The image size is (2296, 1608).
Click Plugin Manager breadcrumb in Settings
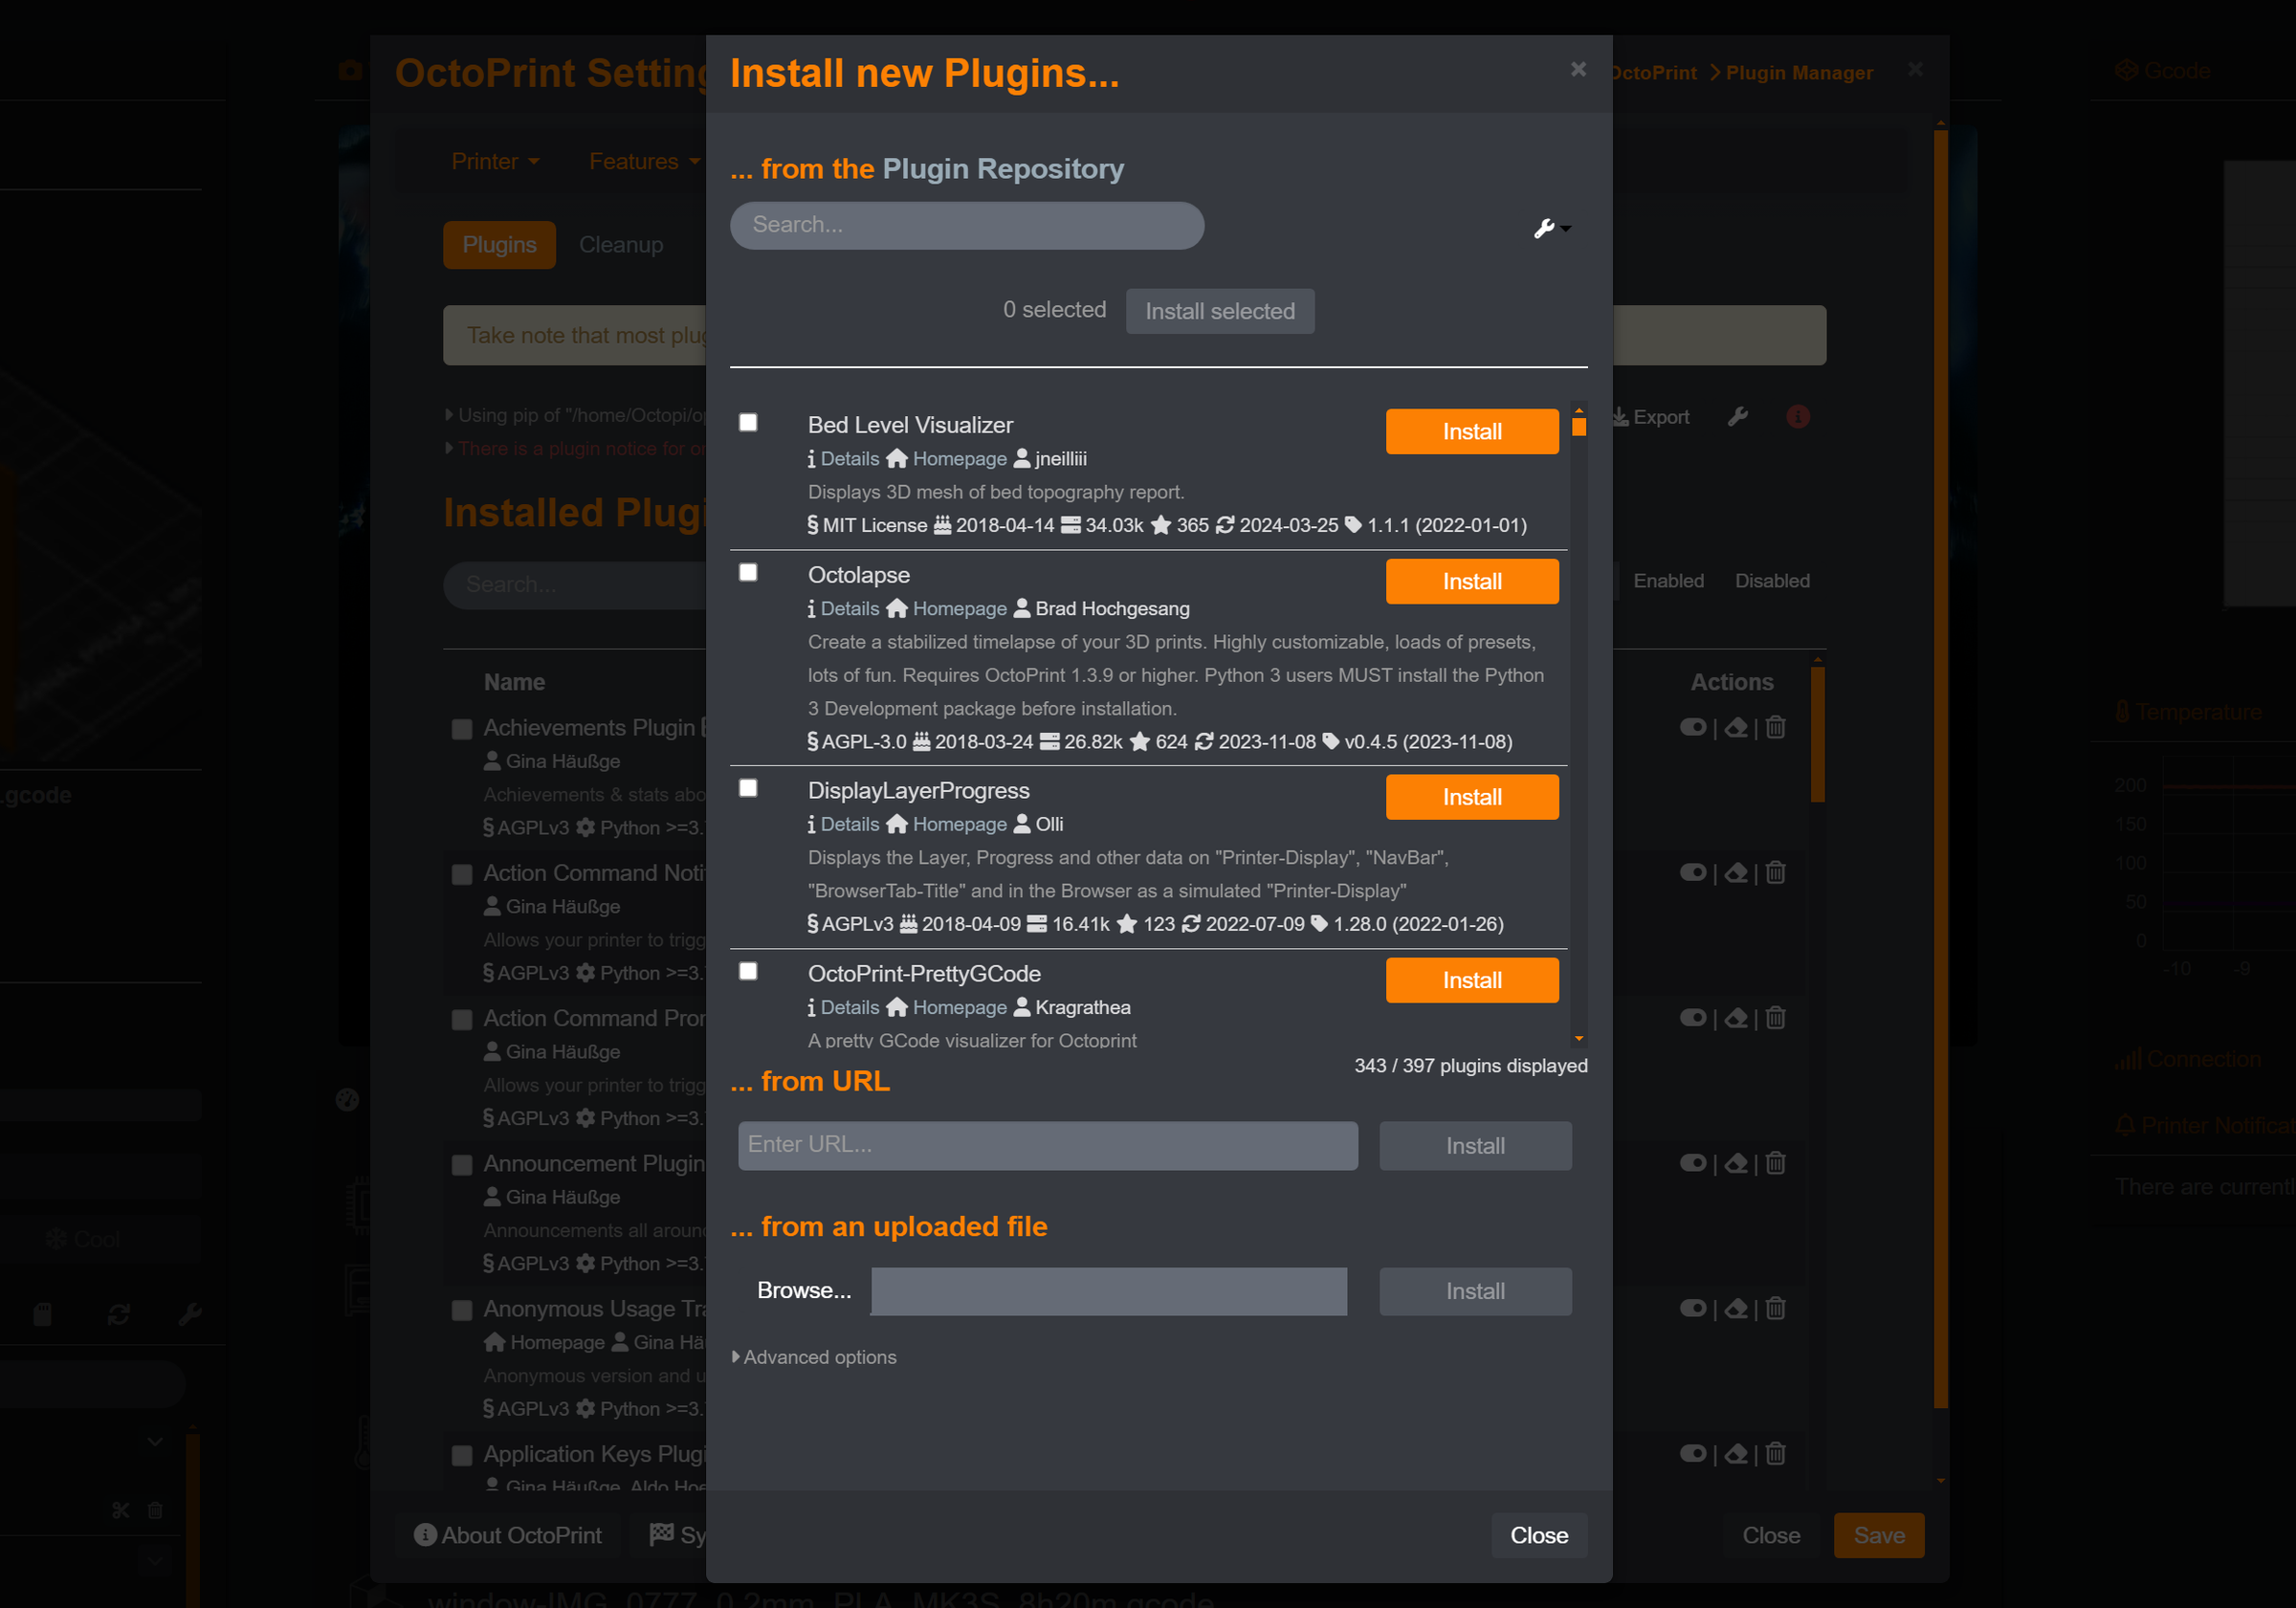pos(1799,73)
